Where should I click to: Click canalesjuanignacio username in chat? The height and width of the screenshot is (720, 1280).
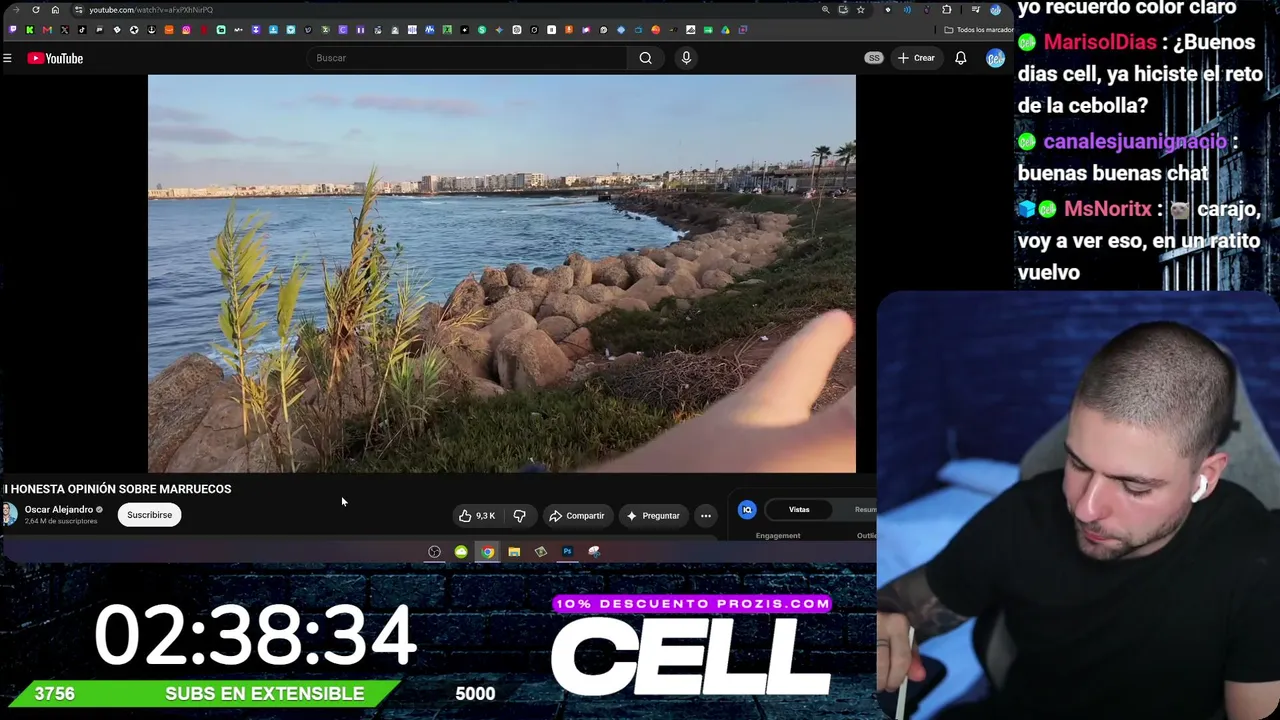(x=1135, y=141)
